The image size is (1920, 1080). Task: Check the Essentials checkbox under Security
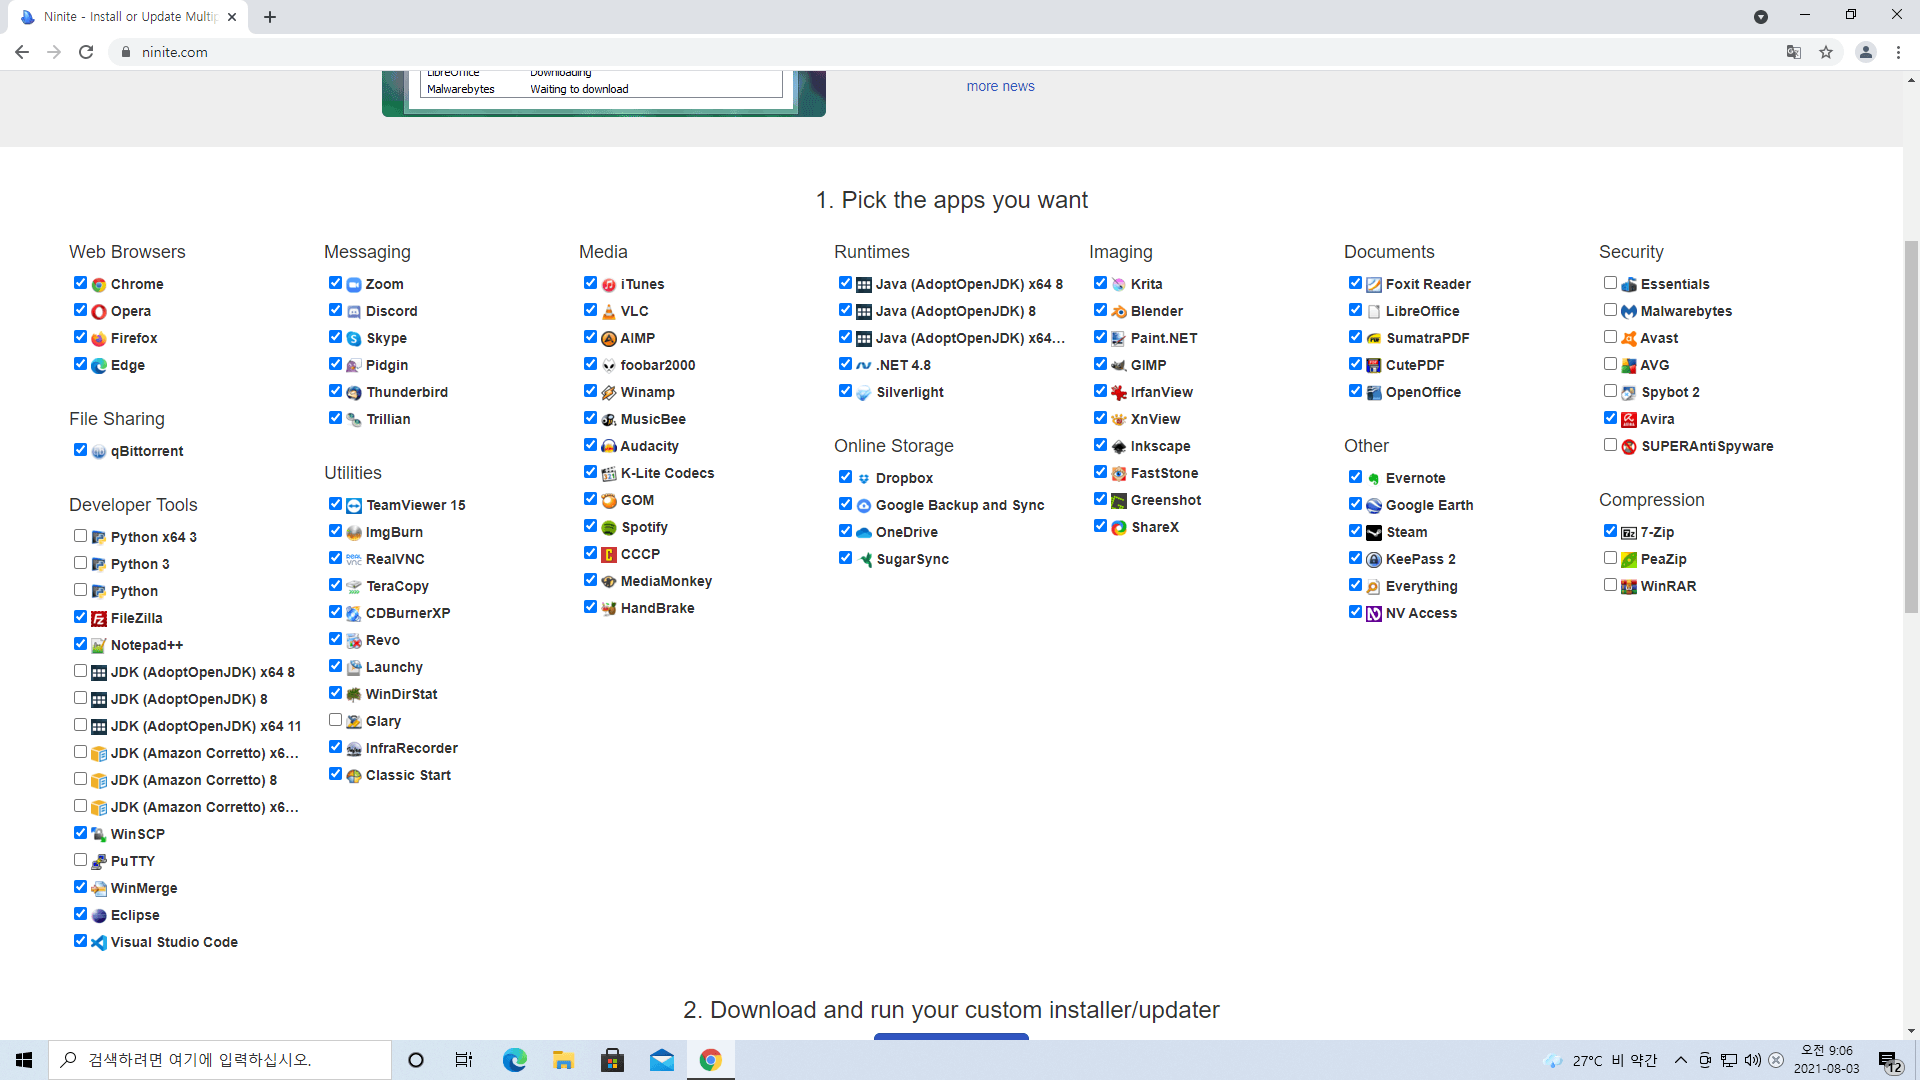1610,283
